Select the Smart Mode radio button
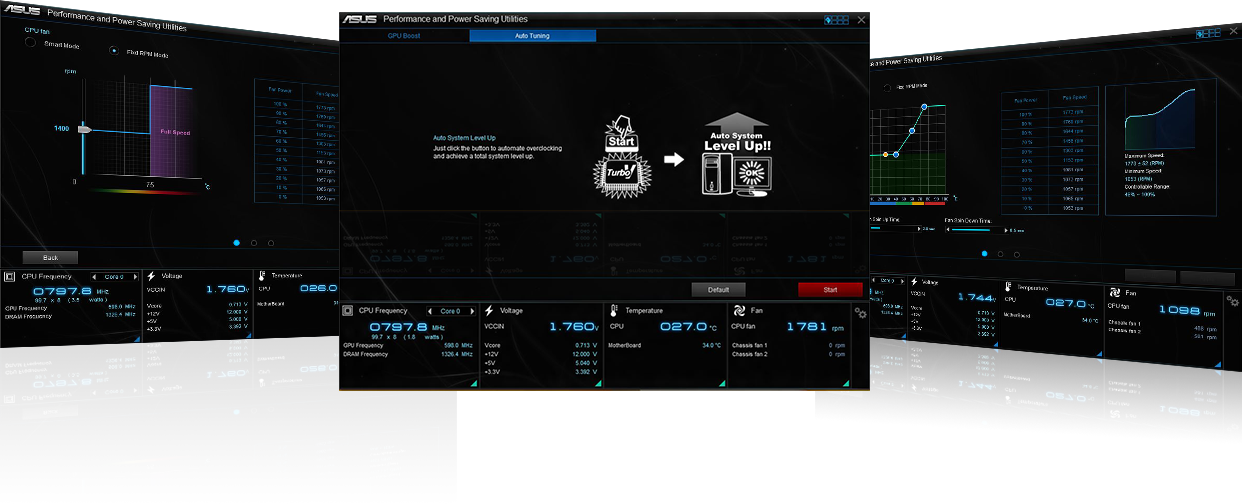1242x504 pixels. tap(30, 43)
